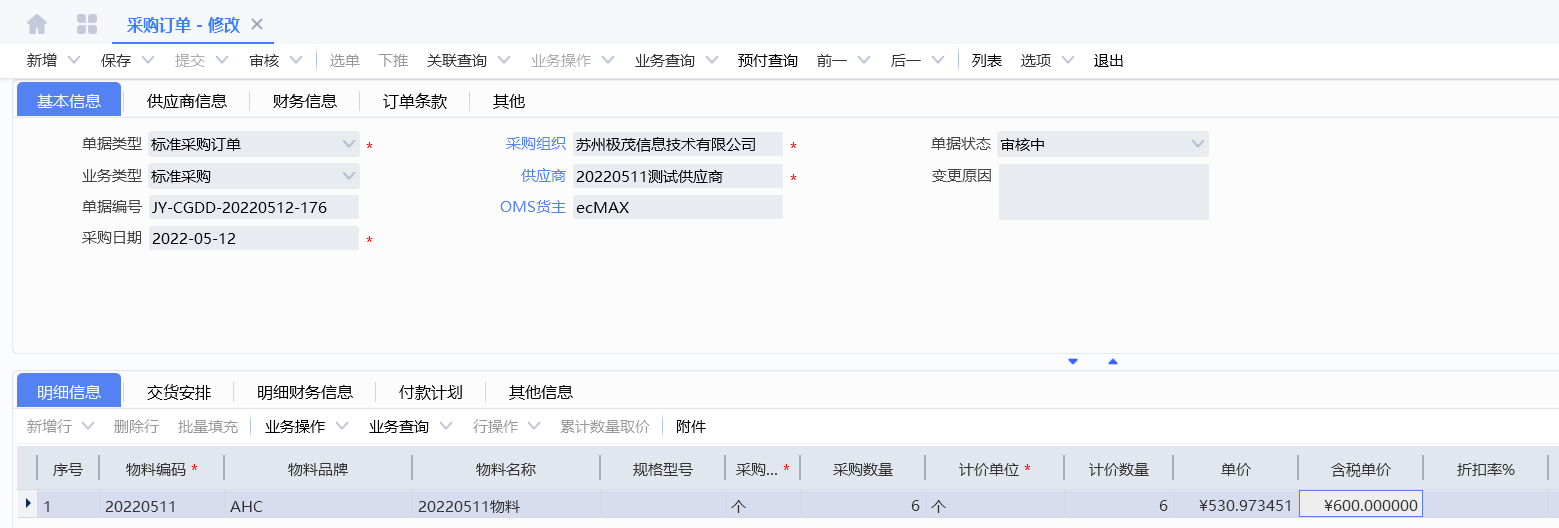1559x528 pixels.
Task: Switch to the 其他信息 tab
Action: 541,392
